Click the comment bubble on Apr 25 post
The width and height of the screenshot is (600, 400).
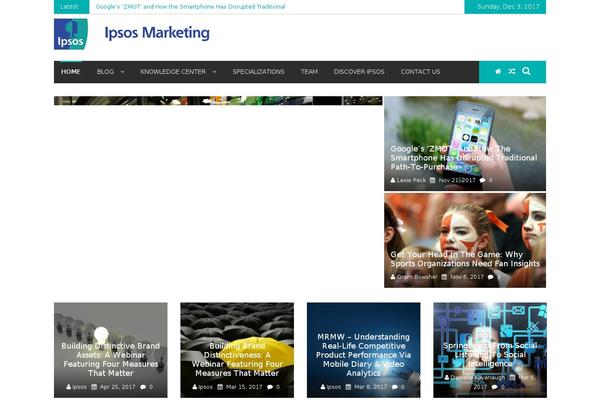tap(143, 387)
